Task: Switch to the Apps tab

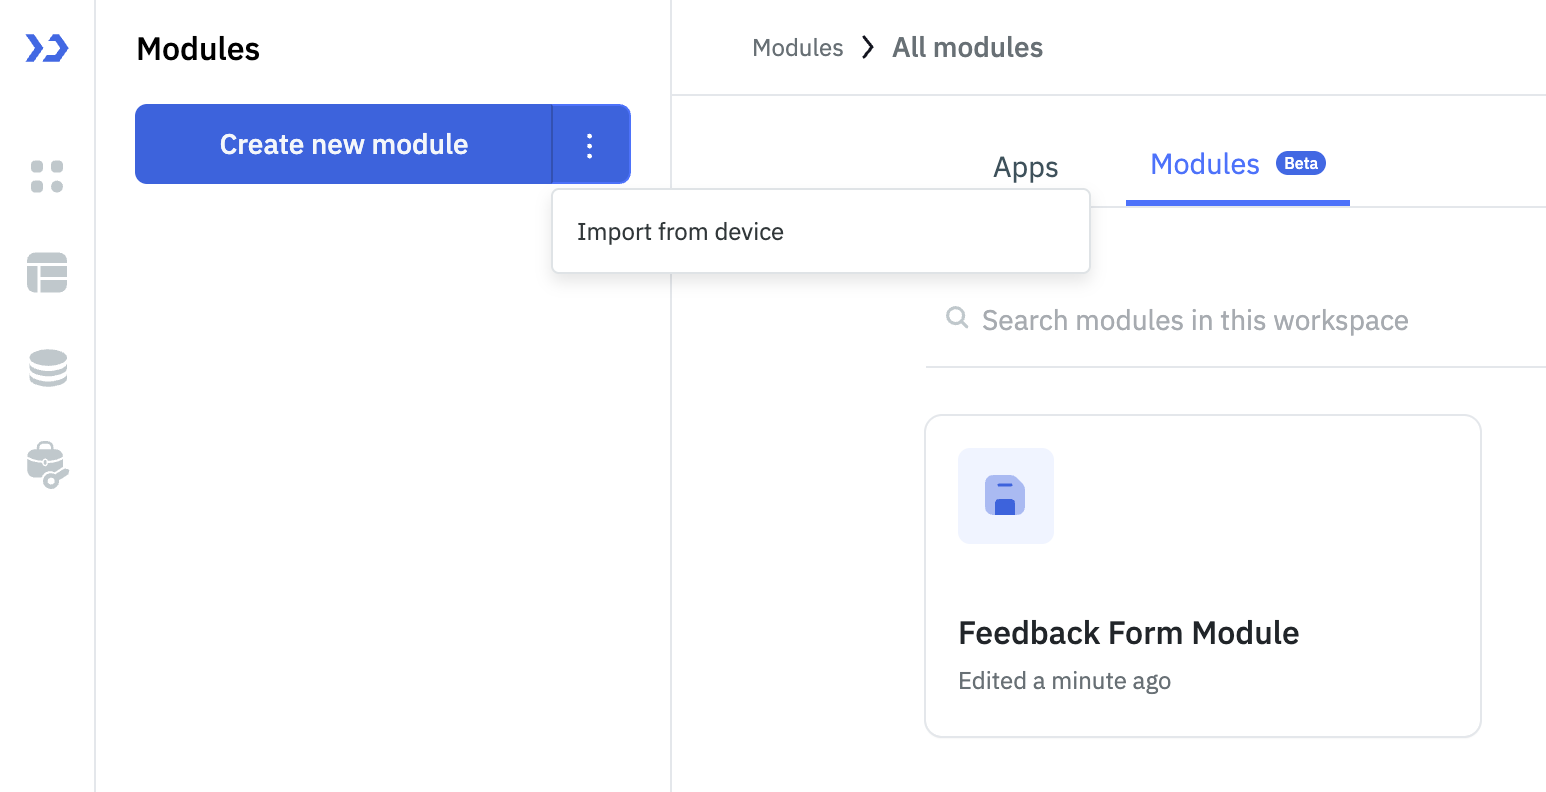Action: point(1025,167)
